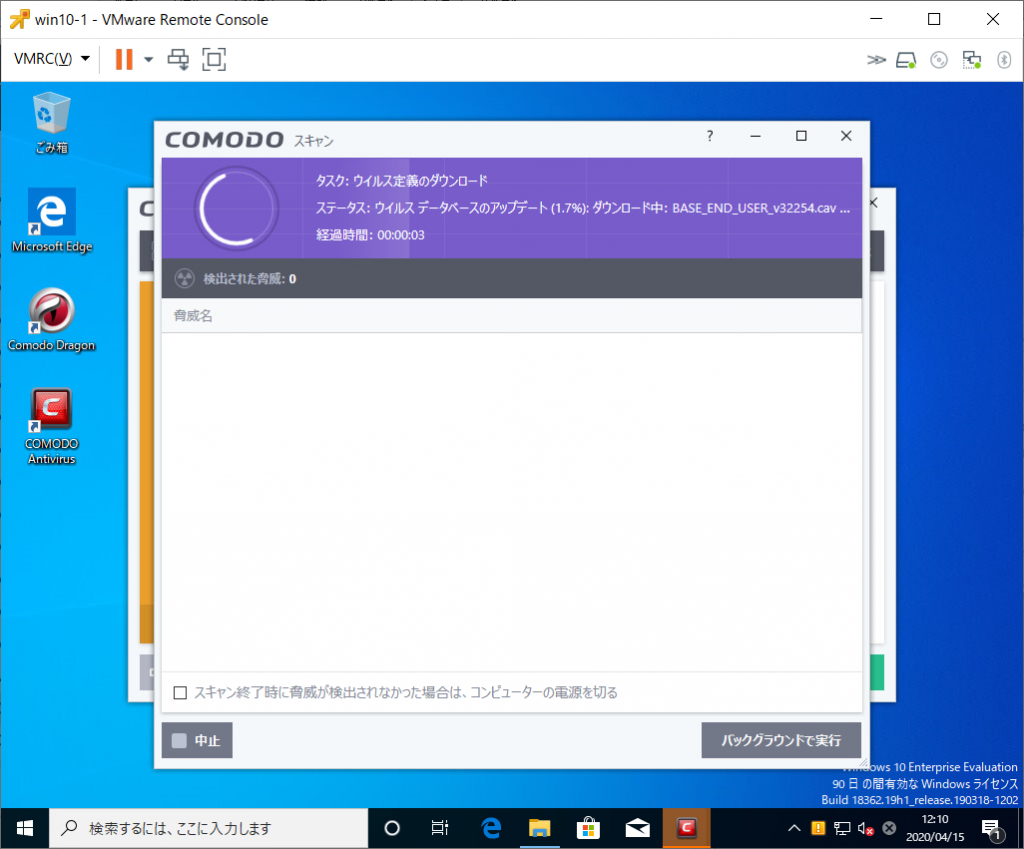The width and height of the screenshot is (1024, 849).
Task: Open the Action Center notifications icon
Action: coord(992,829)
